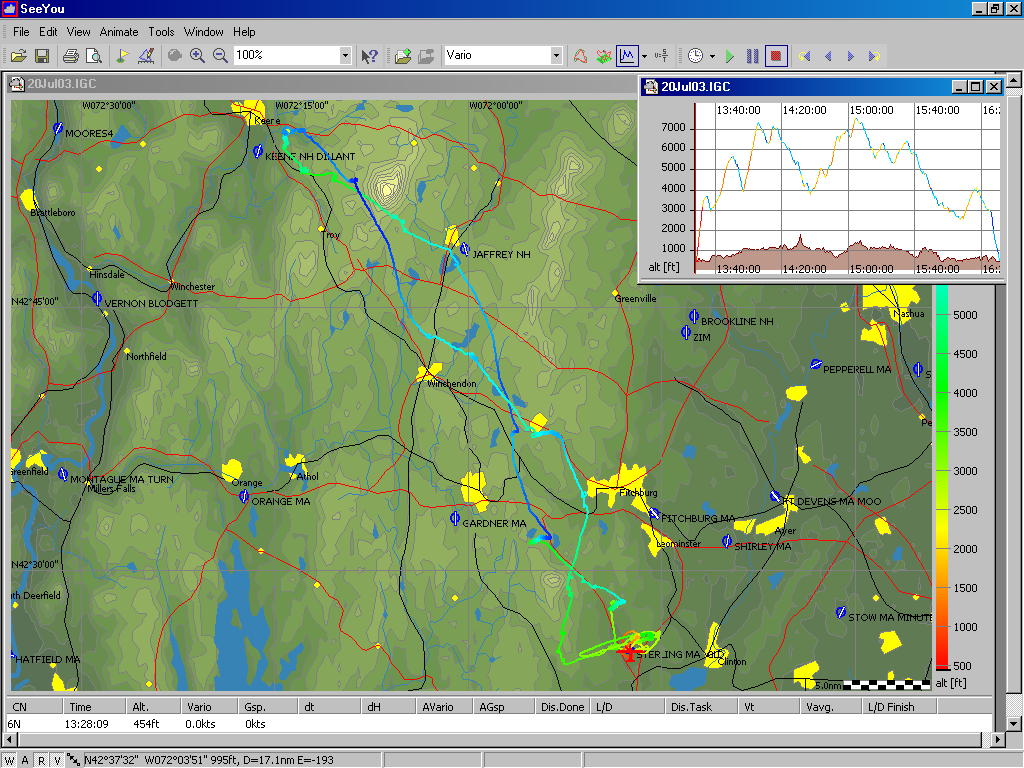Click the Save disk icon
The width and height of the screenshot is (1024, 768).
point(42,56)
